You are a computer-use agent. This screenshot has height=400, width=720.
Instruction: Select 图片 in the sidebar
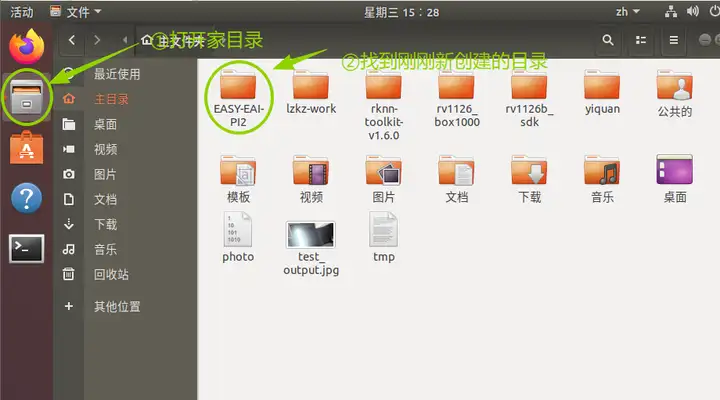click(105, 174)
